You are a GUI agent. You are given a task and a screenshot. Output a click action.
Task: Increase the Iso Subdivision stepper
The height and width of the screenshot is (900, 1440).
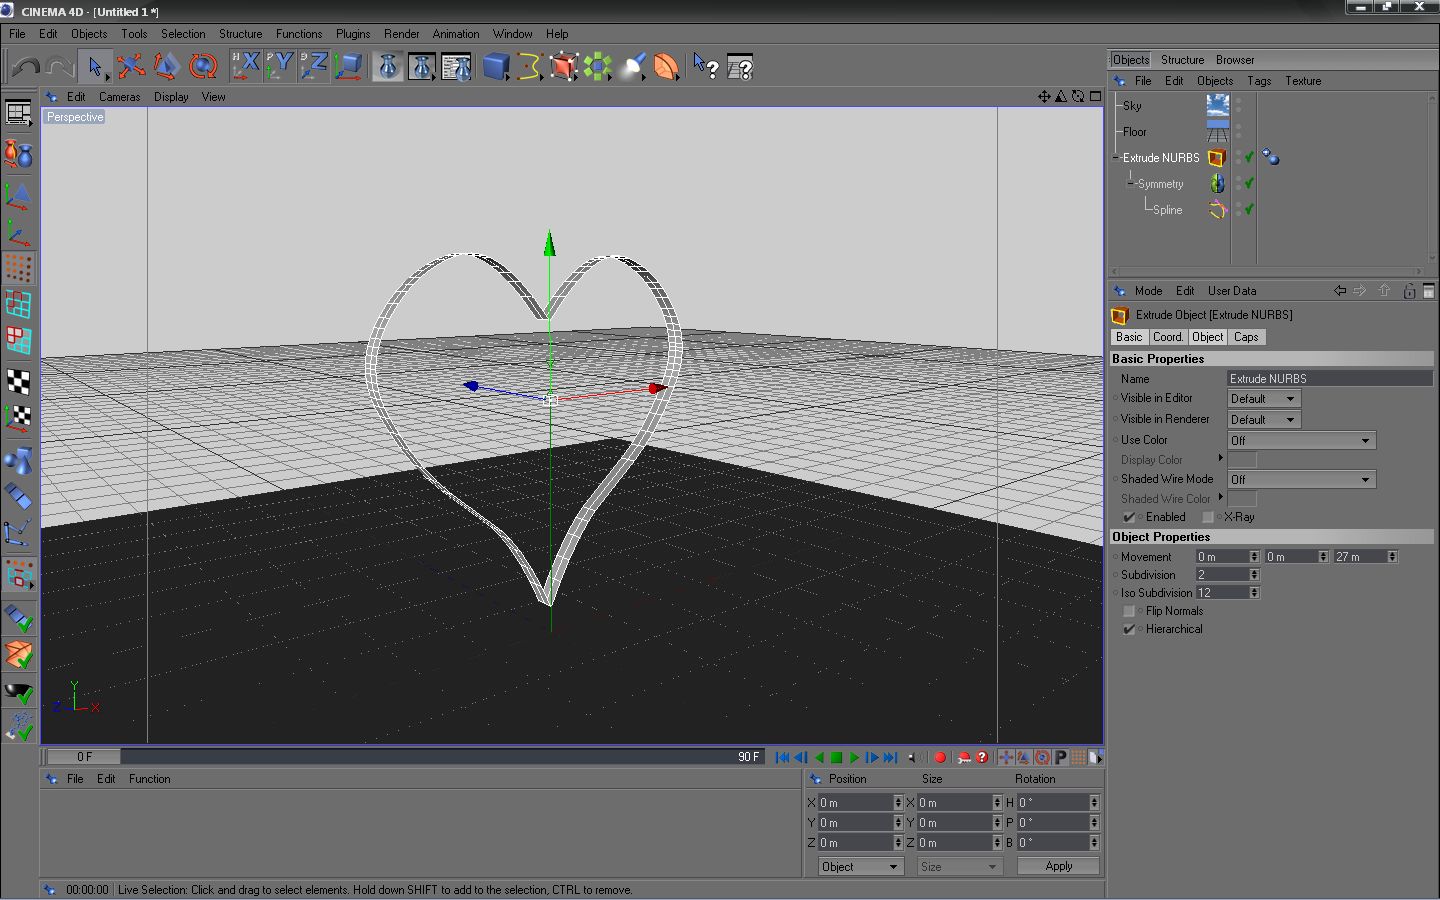tap(1254, 590)
